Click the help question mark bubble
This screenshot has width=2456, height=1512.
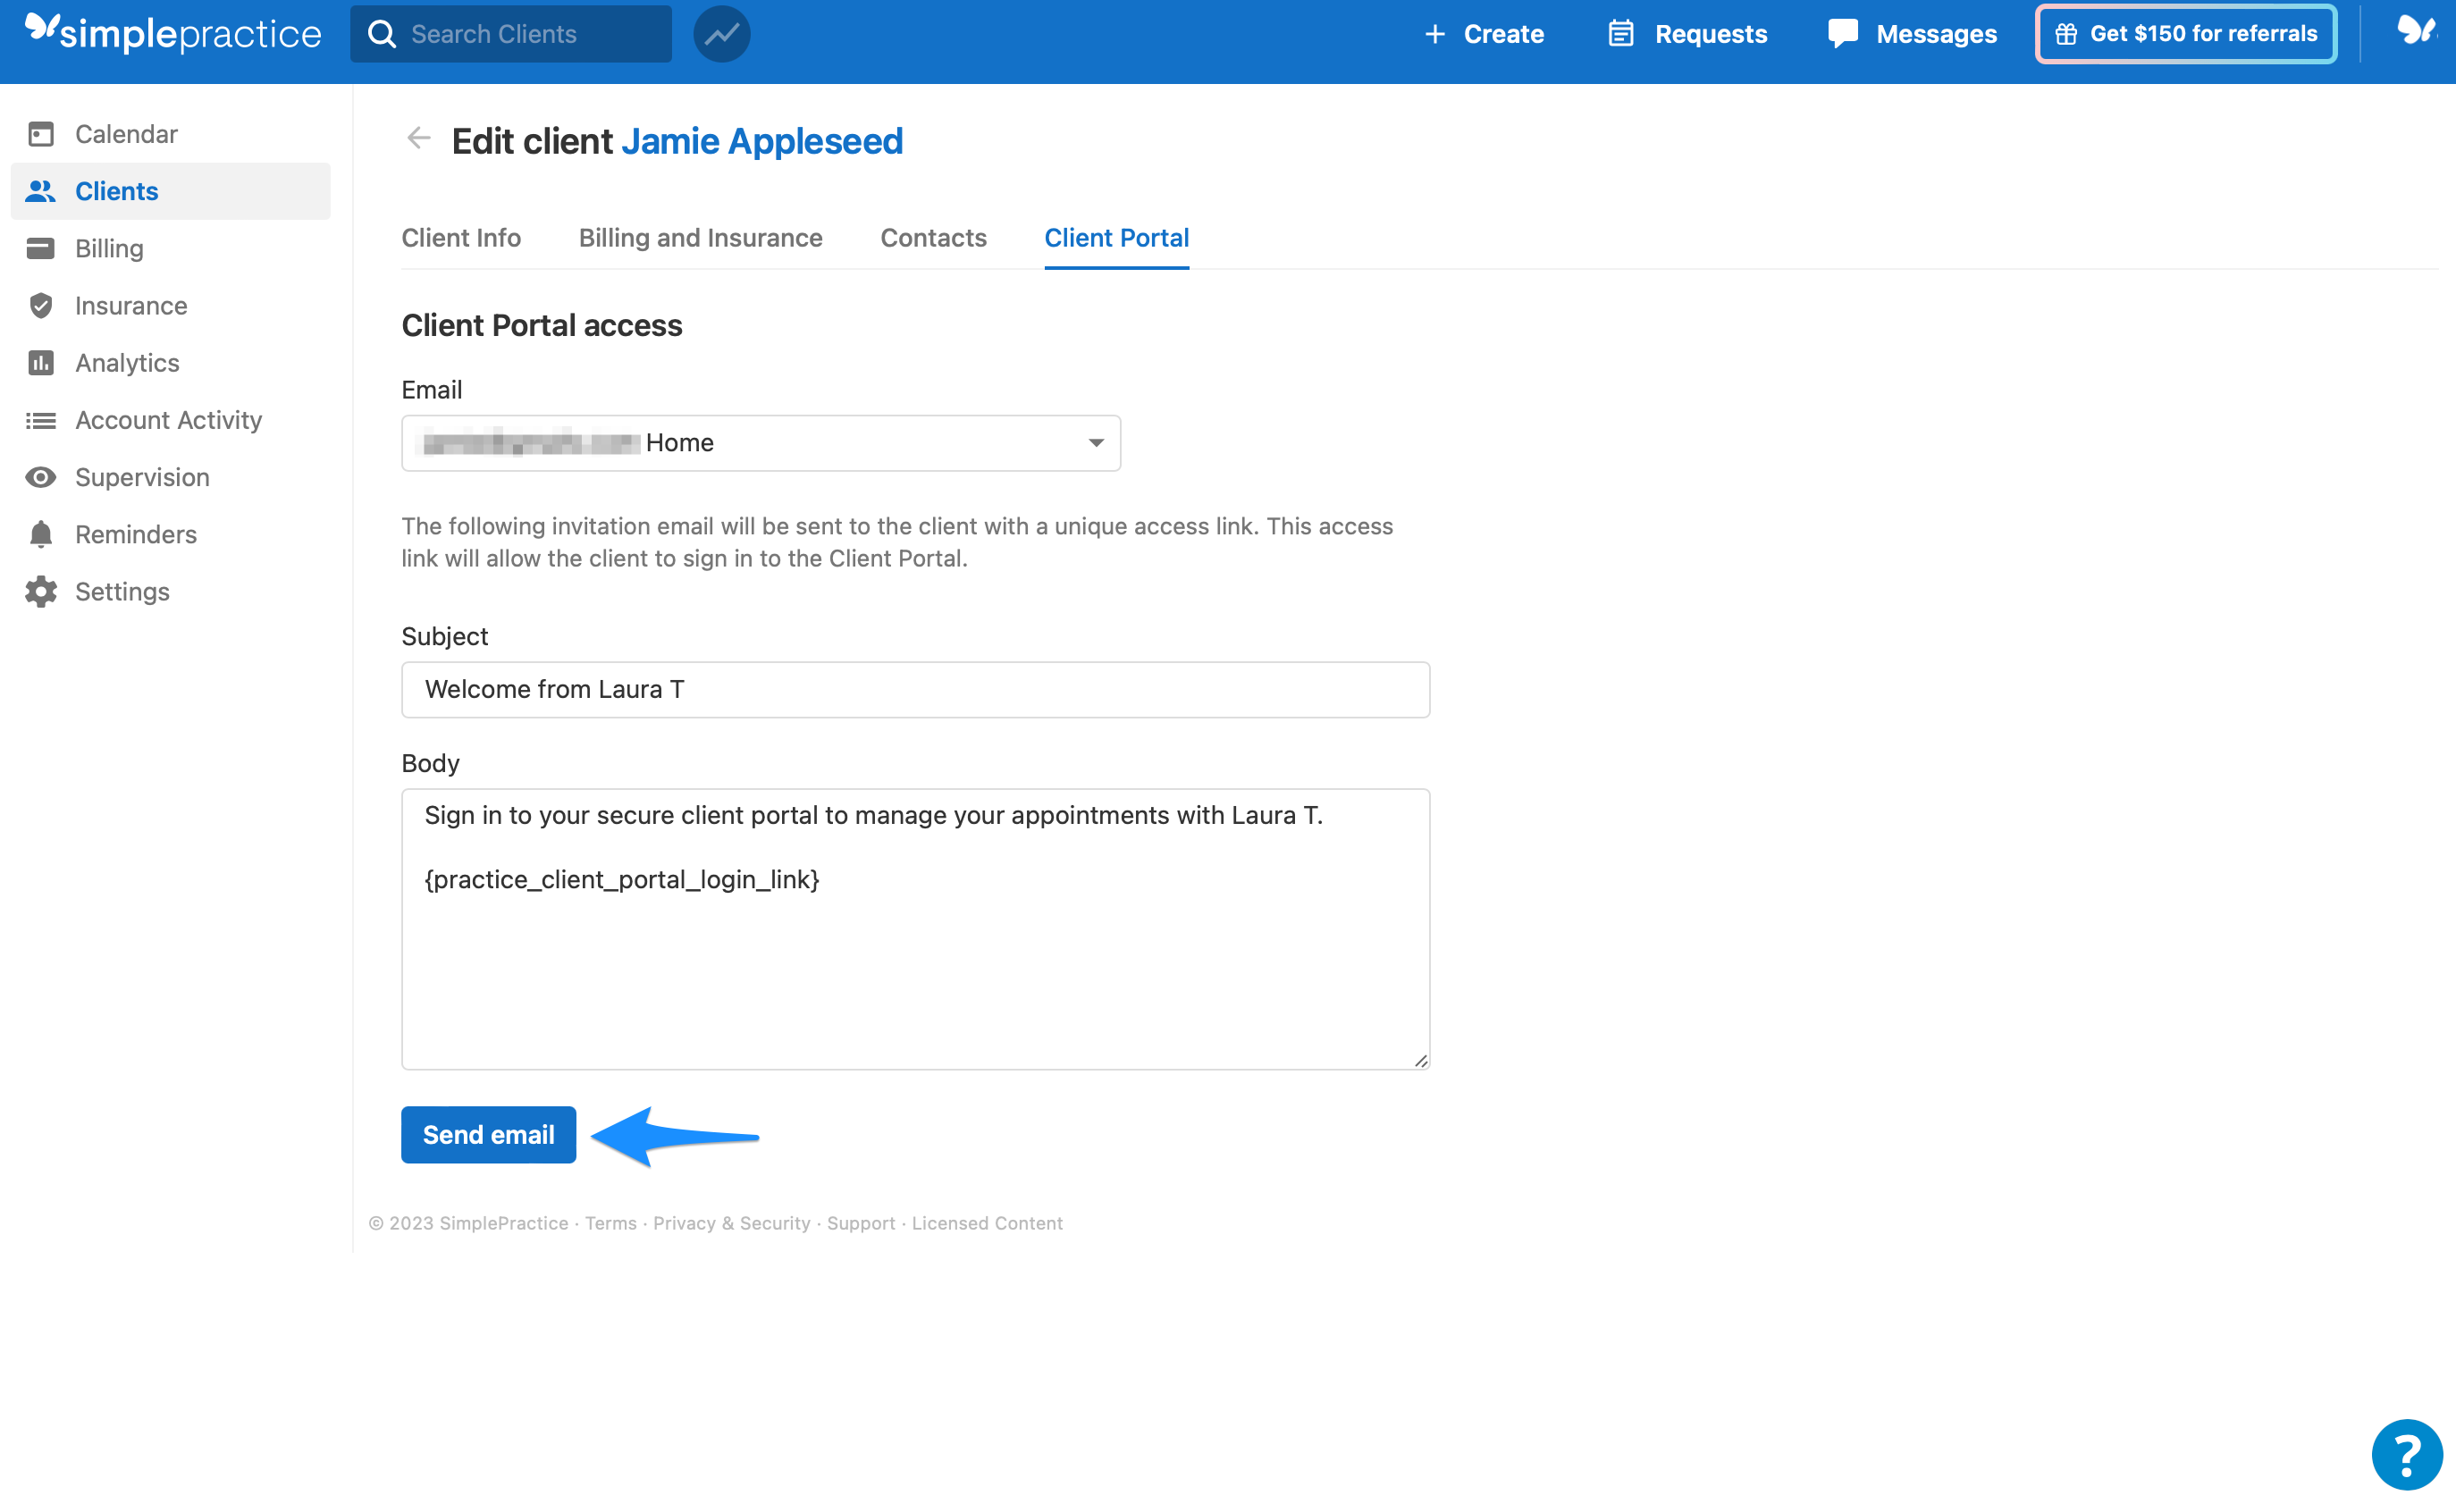(x=2406, y=1454)
